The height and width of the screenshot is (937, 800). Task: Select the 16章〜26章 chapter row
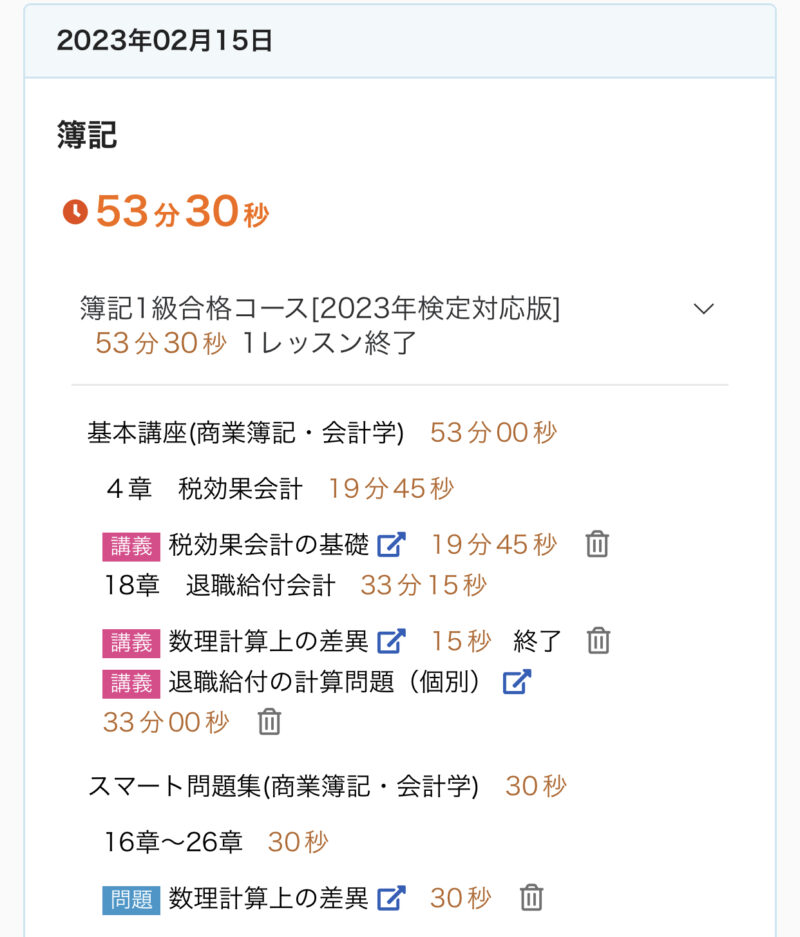(x=174, y=843)
